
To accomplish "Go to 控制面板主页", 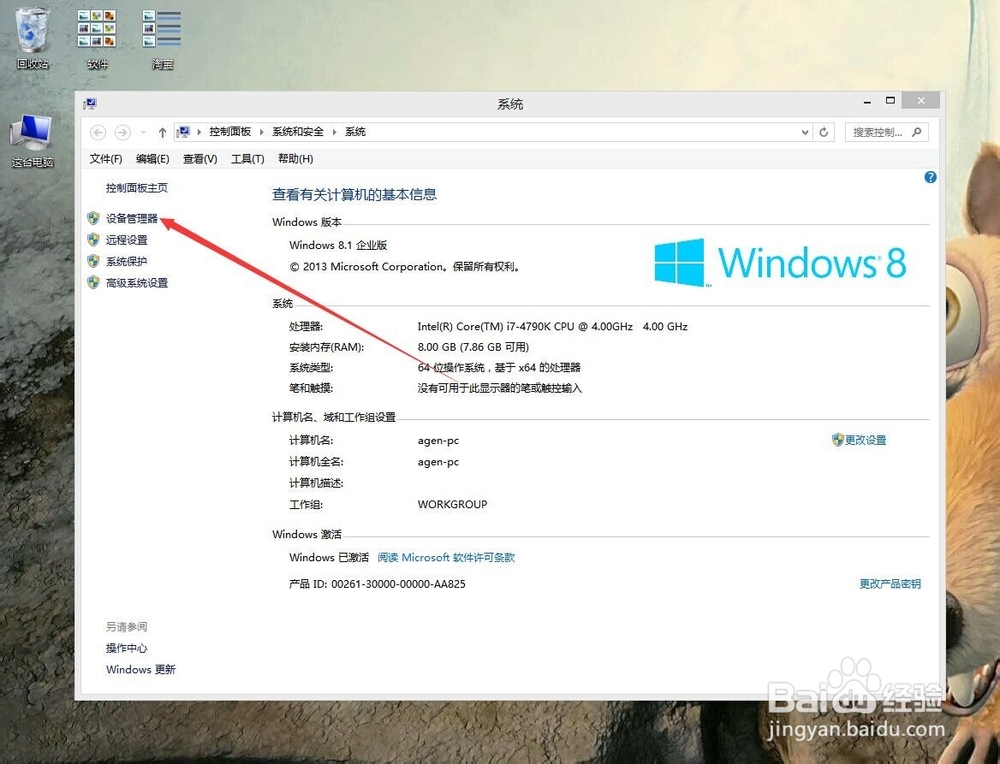I will tap(136, 187).
